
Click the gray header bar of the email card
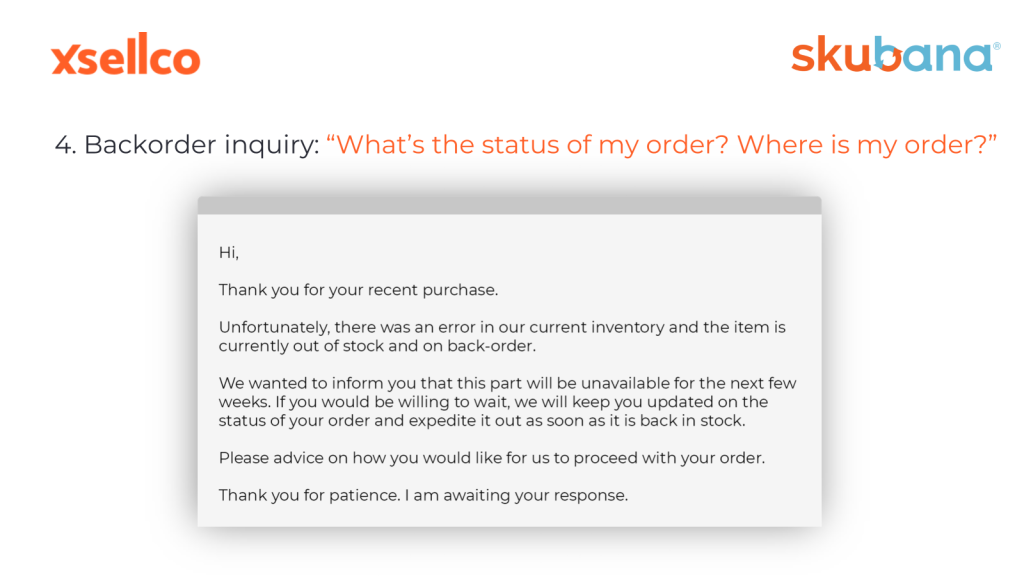[x=509, y=205]
